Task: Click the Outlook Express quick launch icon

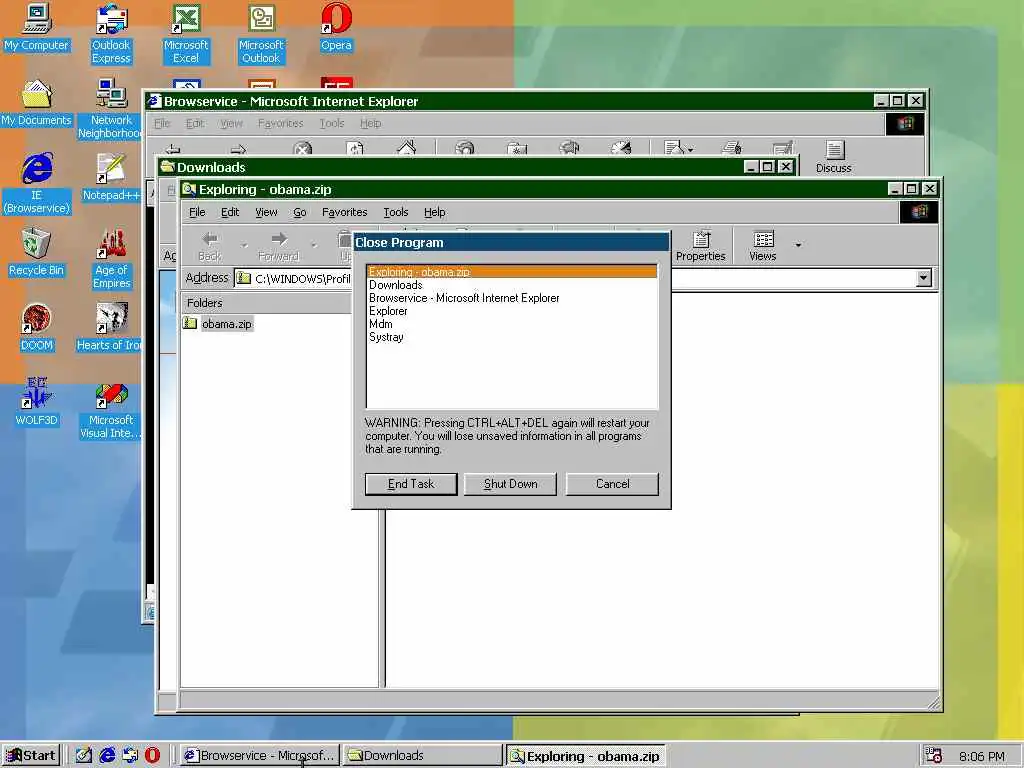Action: click(x=130, y=755)
